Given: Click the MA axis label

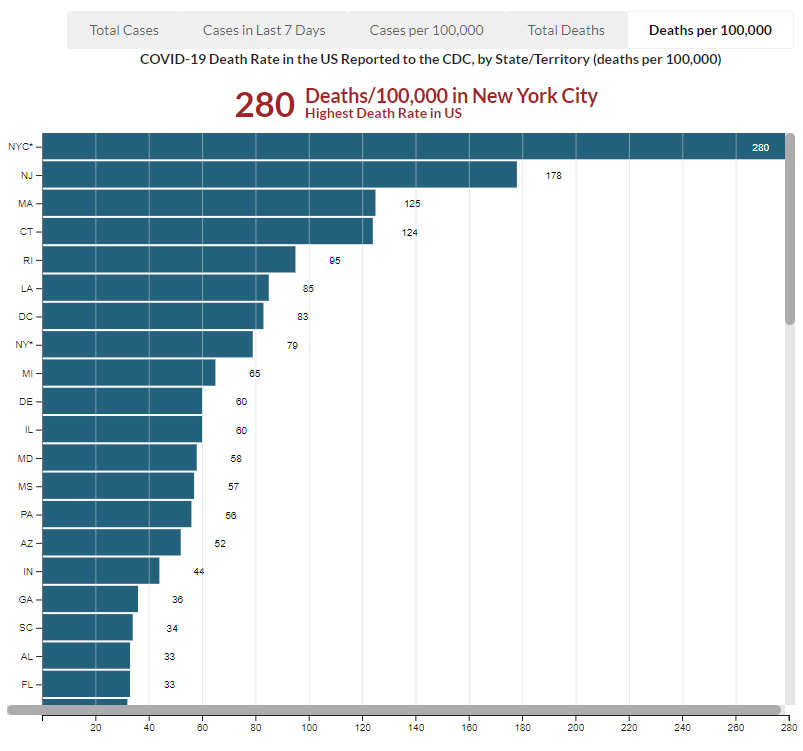Looking at the screenshot, I should click(26, 203).
